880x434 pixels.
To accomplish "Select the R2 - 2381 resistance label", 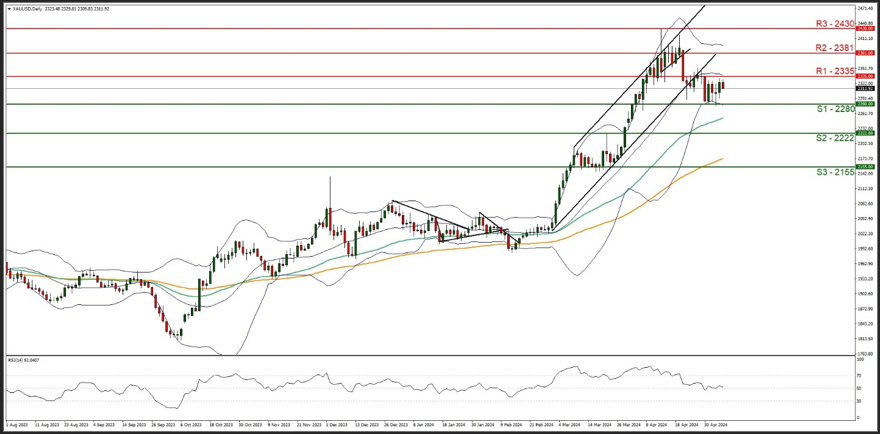I will coord(835,48).
